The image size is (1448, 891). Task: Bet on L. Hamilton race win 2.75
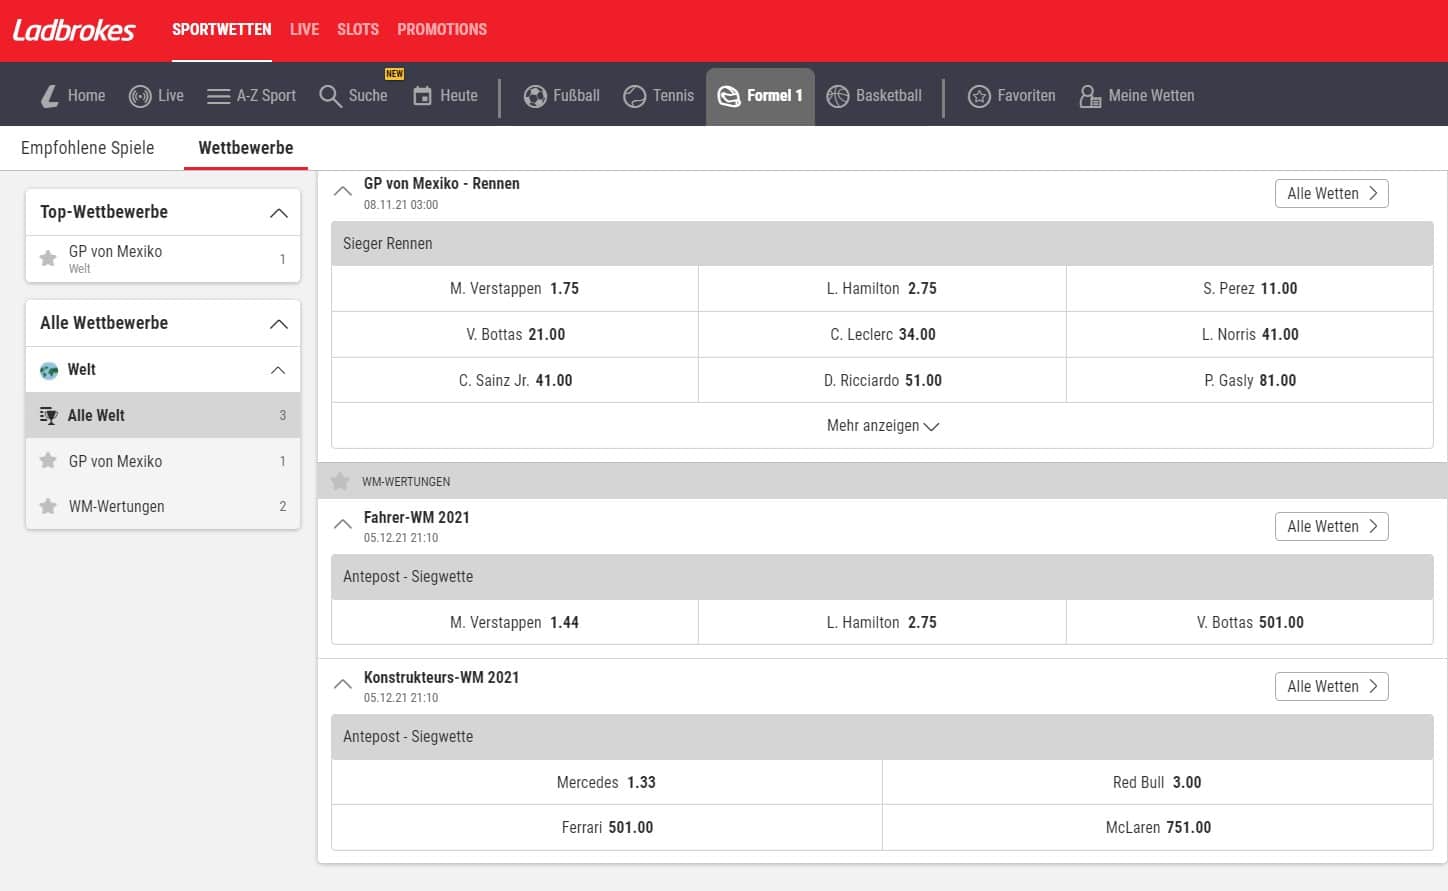click(x=882, y=289)
